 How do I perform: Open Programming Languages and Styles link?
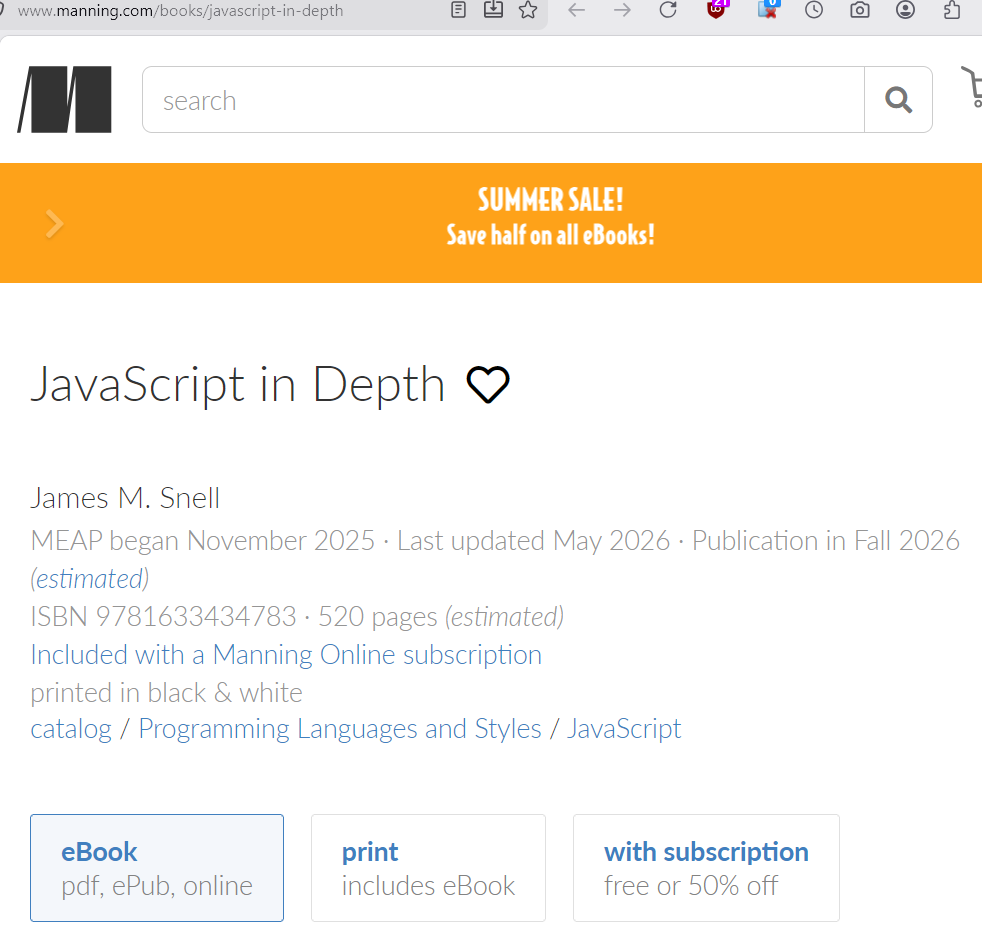(340, 729)
